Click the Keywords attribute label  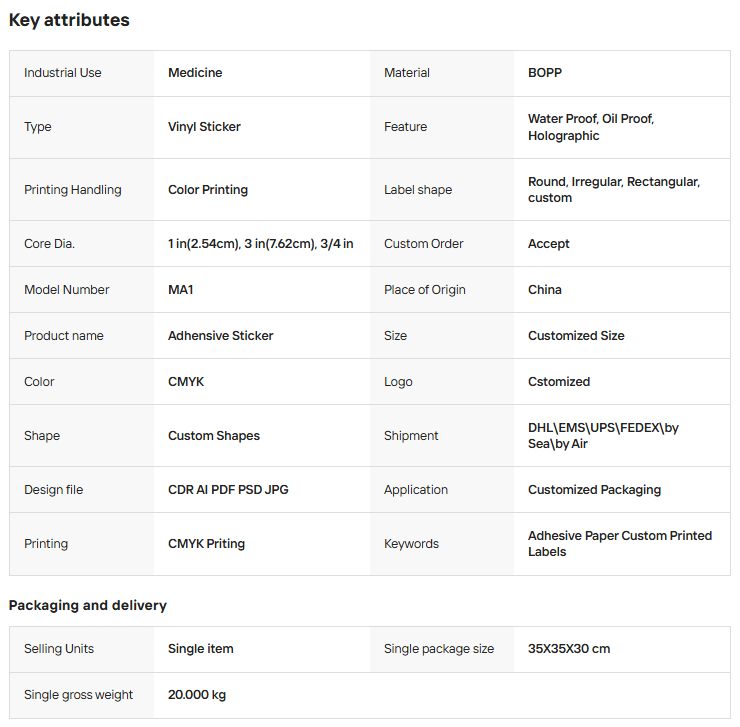click(411, 544)
